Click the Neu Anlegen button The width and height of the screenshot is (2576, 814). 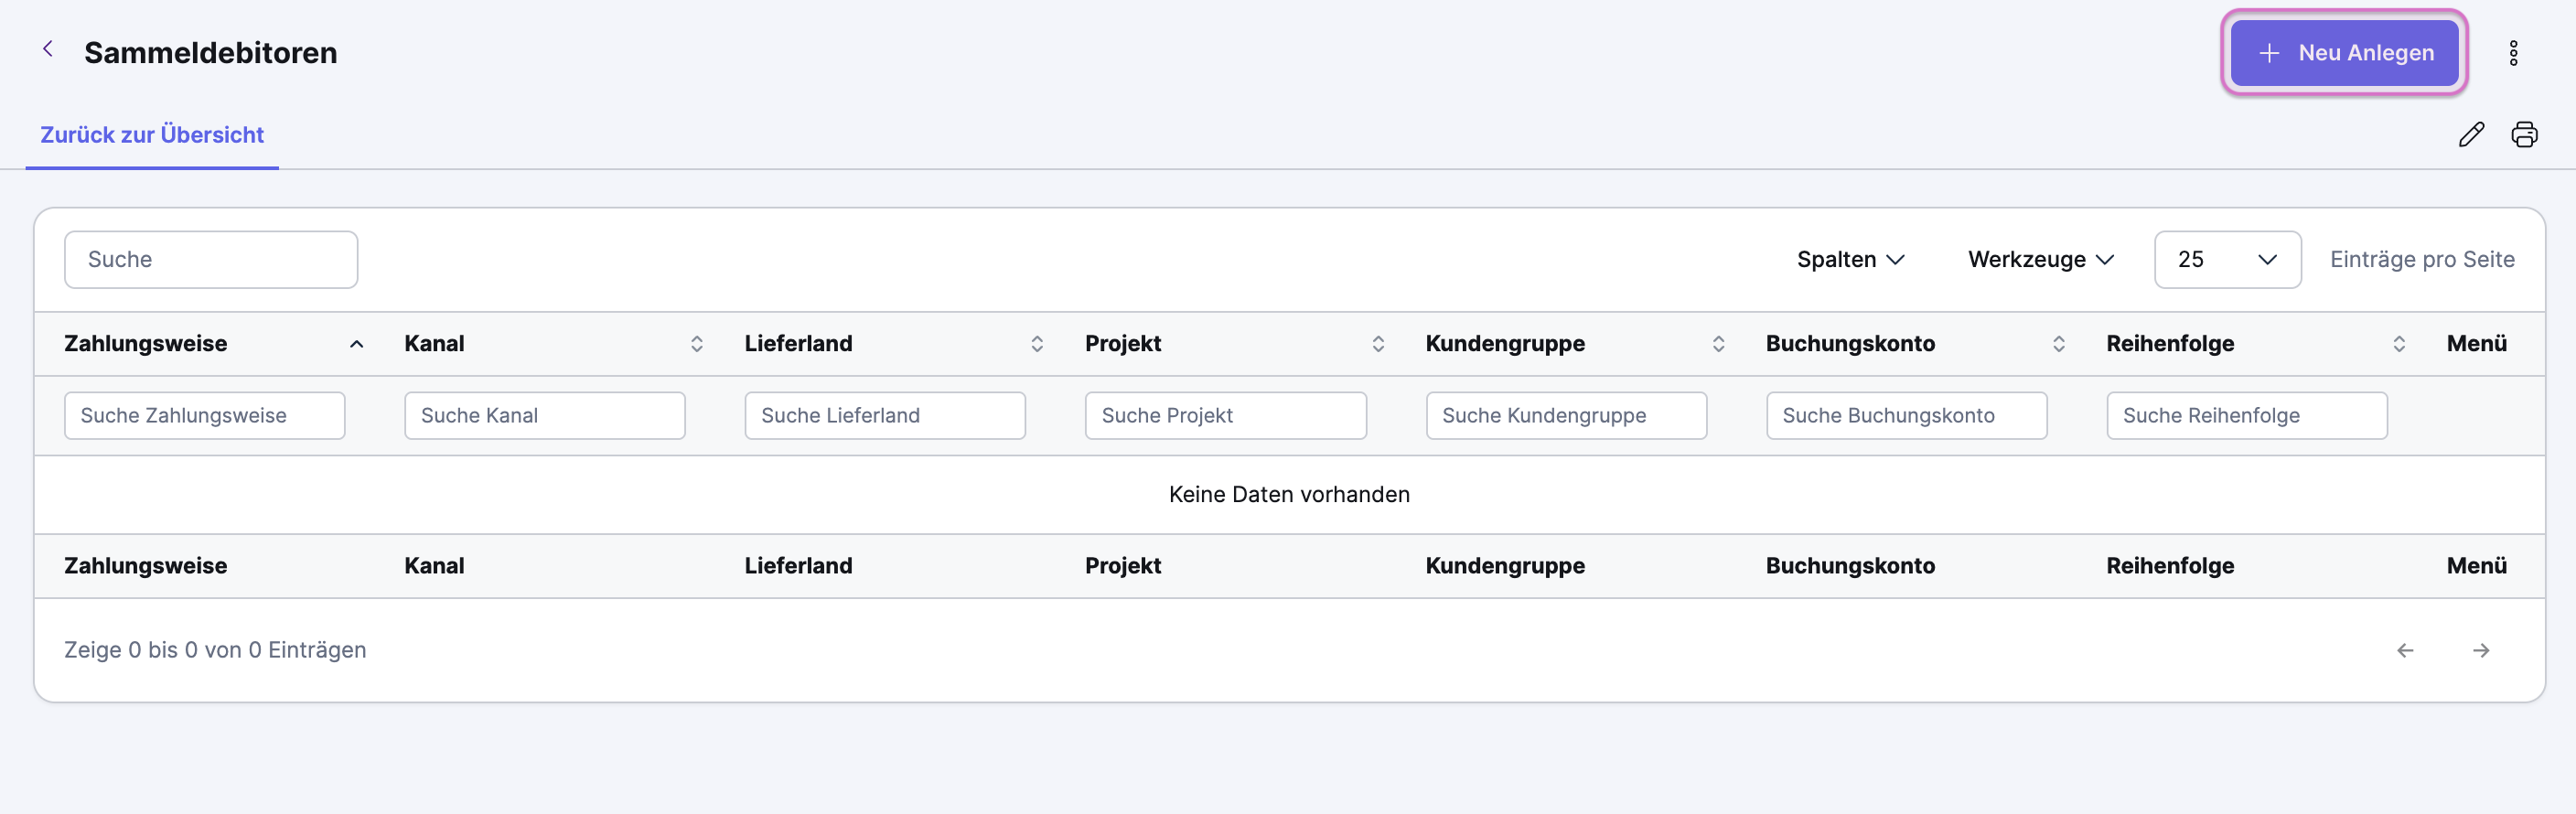point(2343,53)
